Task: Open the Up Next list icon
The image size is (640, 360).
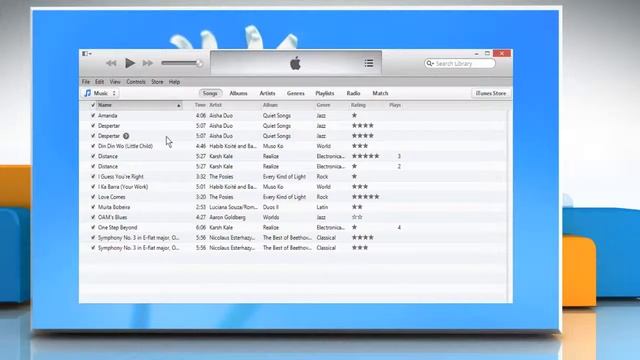Action: point(369,63)
